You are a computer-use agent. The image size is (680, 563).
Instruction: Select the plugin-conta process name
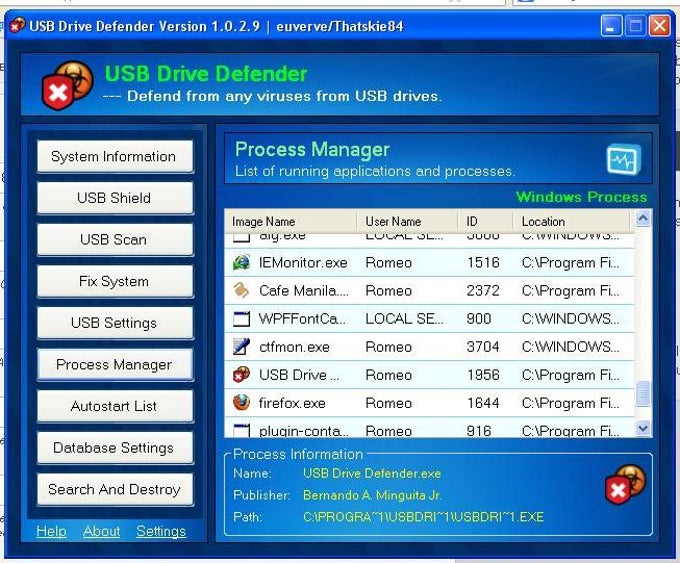point(304,431)
